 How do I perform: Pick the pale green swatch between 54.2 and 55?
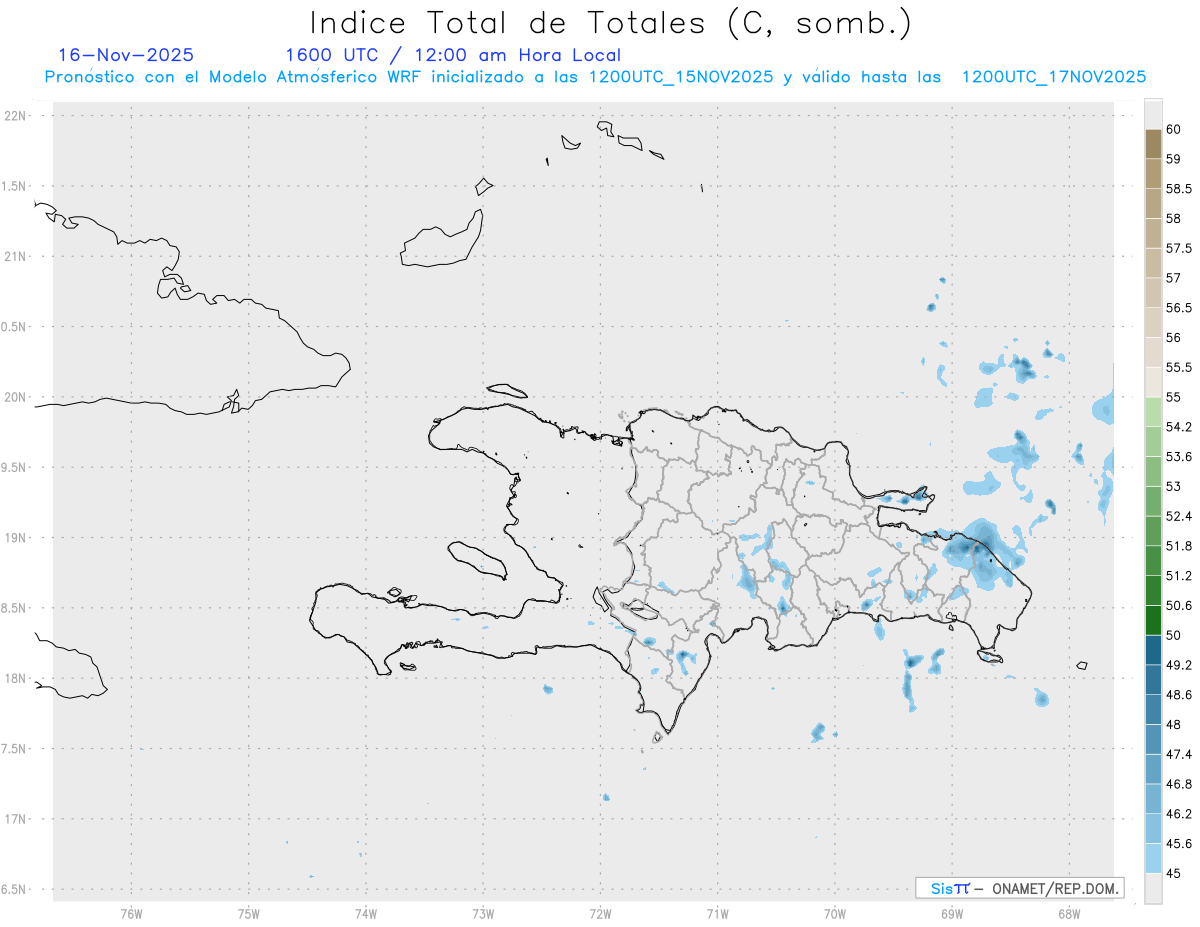coord(1153,412)
